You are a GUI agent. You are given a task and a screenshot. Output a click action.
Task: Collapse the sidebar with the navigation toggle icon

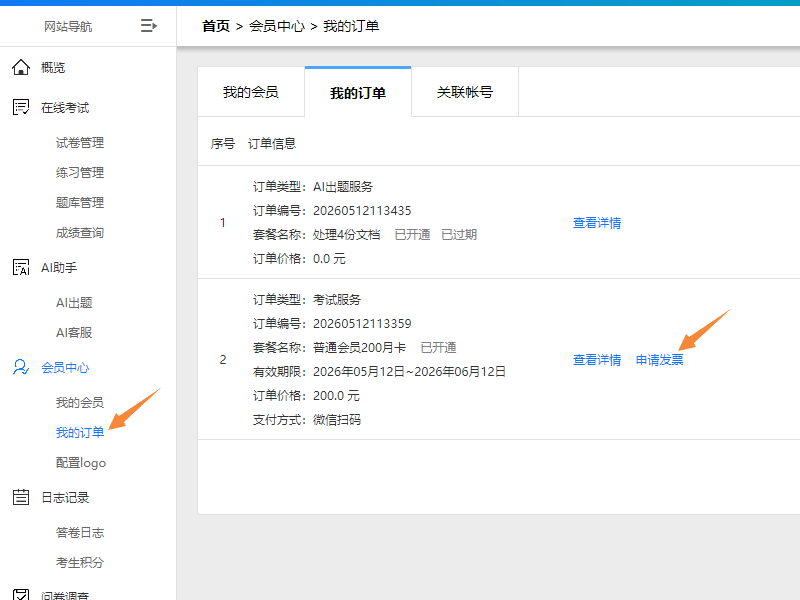148,26
